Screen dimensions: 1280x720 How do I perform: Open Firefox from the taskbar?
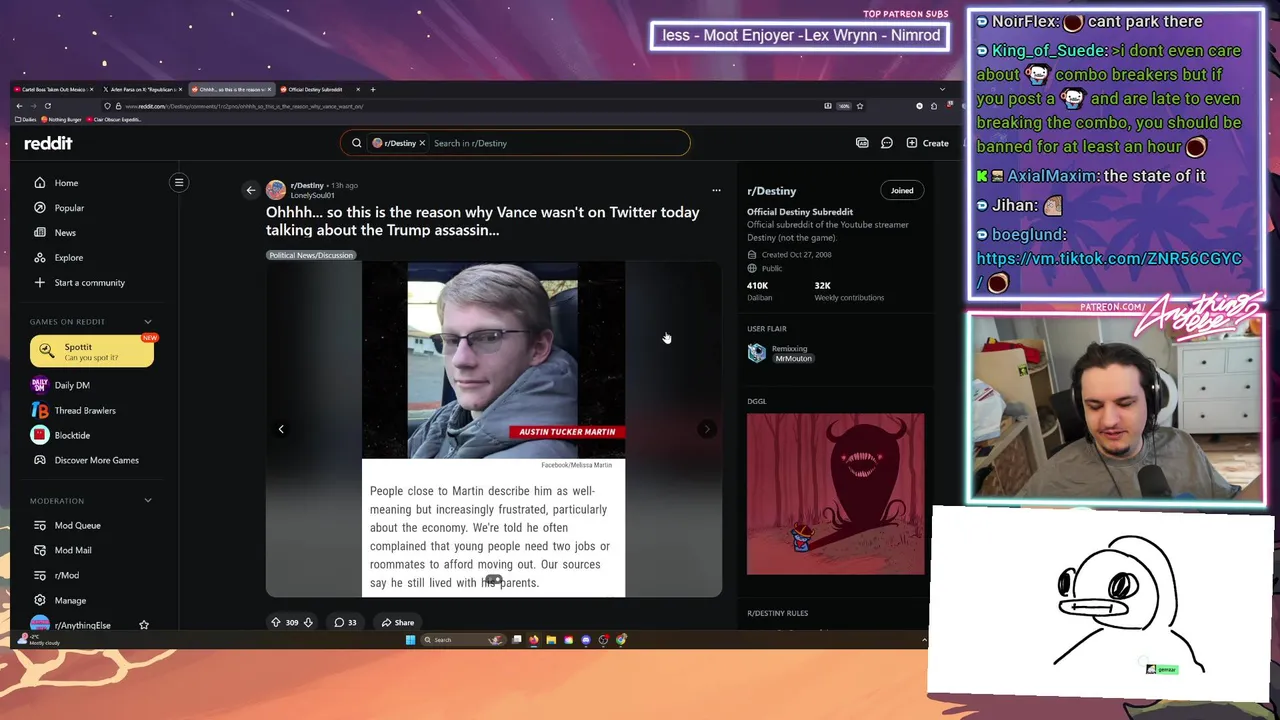pyautogui.click(x=533, y=640)
